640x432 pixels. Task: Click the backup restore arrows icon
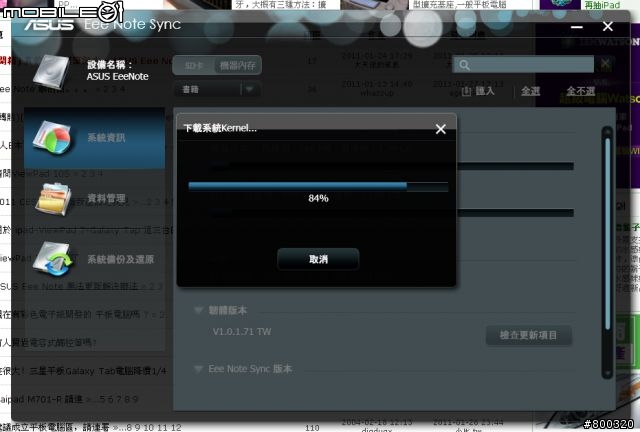pyautogui.click(x=52, y=259)
